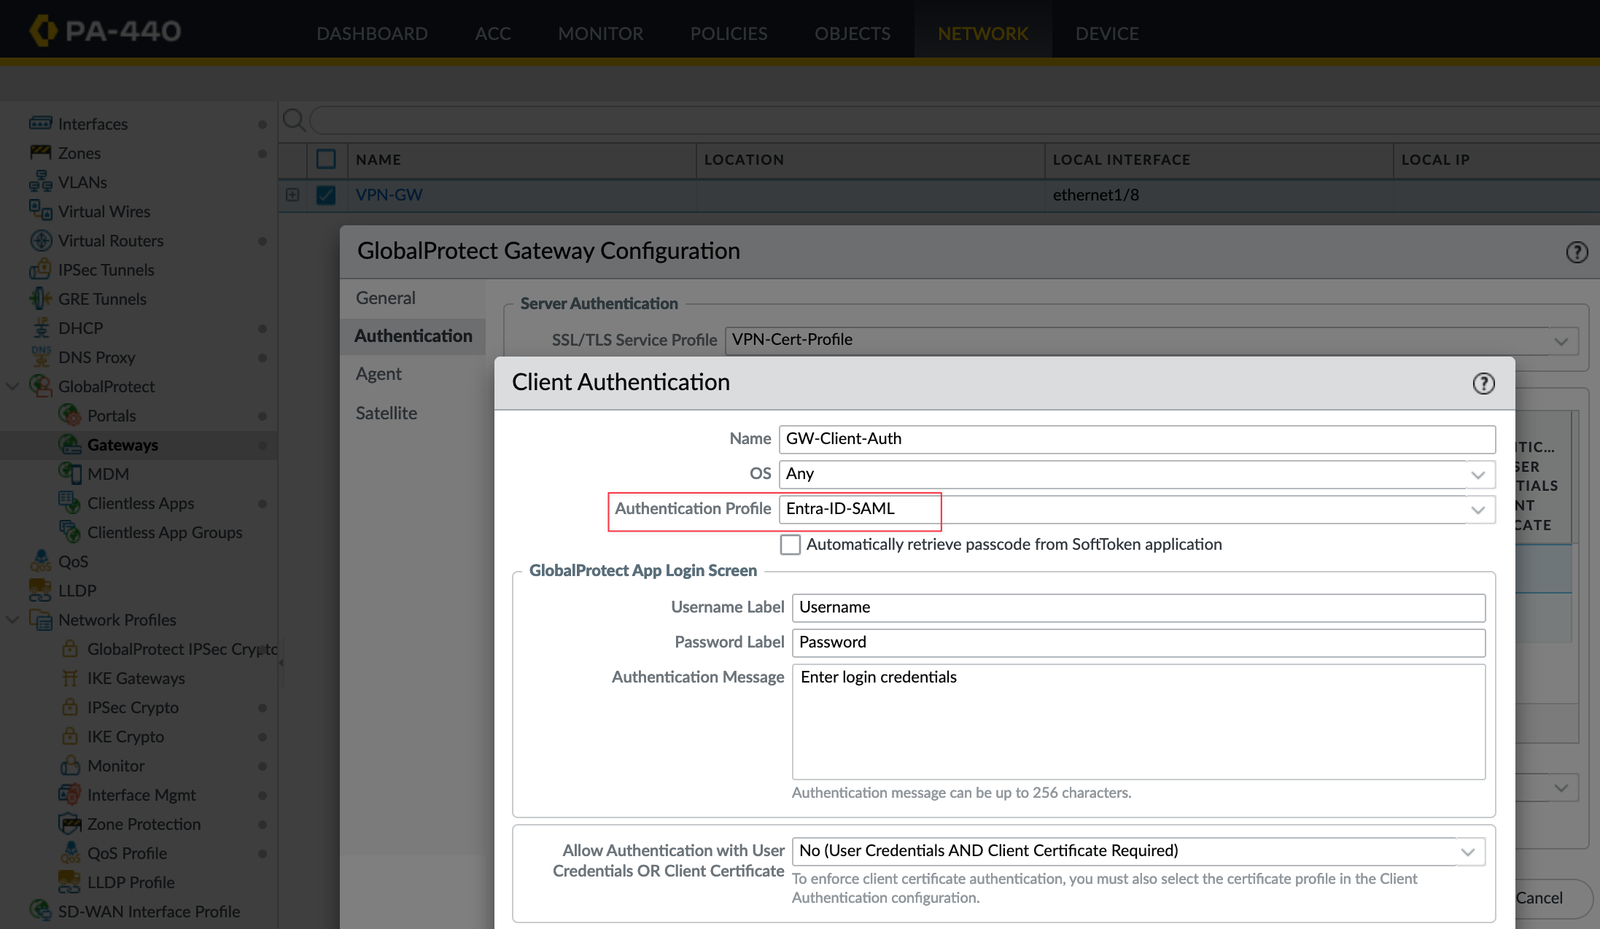Viewport: 1600px width, 929px height.
Task: Check Automatically retrieve passcode from SoftToken
Action: (x=790, y=544)
